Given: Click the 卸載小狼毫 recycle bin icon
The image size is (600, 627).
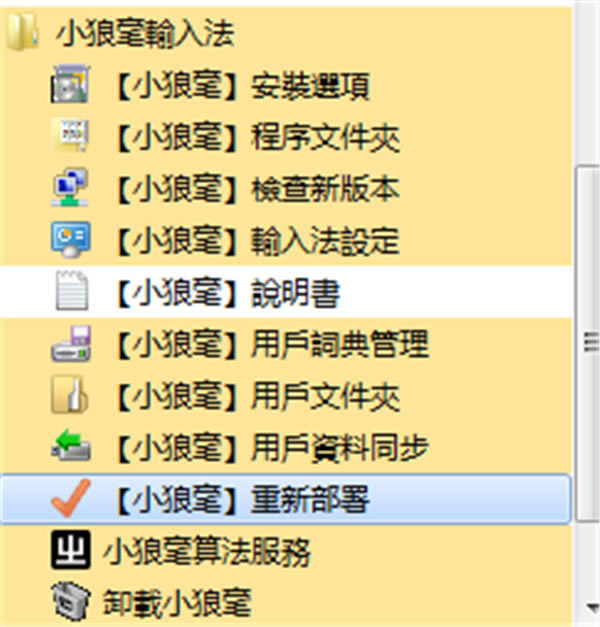Looking at the screenshot, I should [70, 601].
